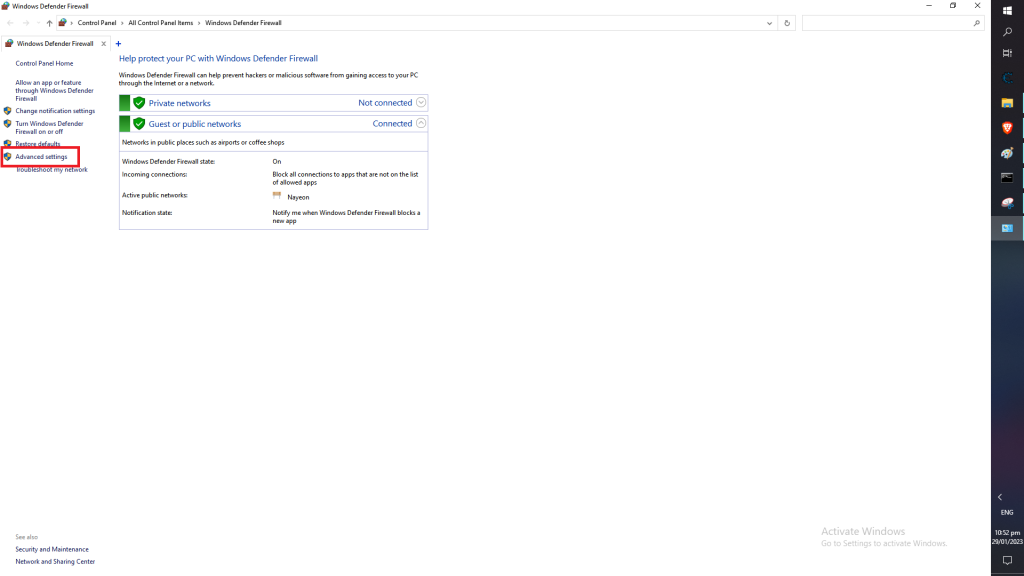1024x576 pixels.
Task: Open Snipping Tool taskbar icon
Action: pos(1007,203)
